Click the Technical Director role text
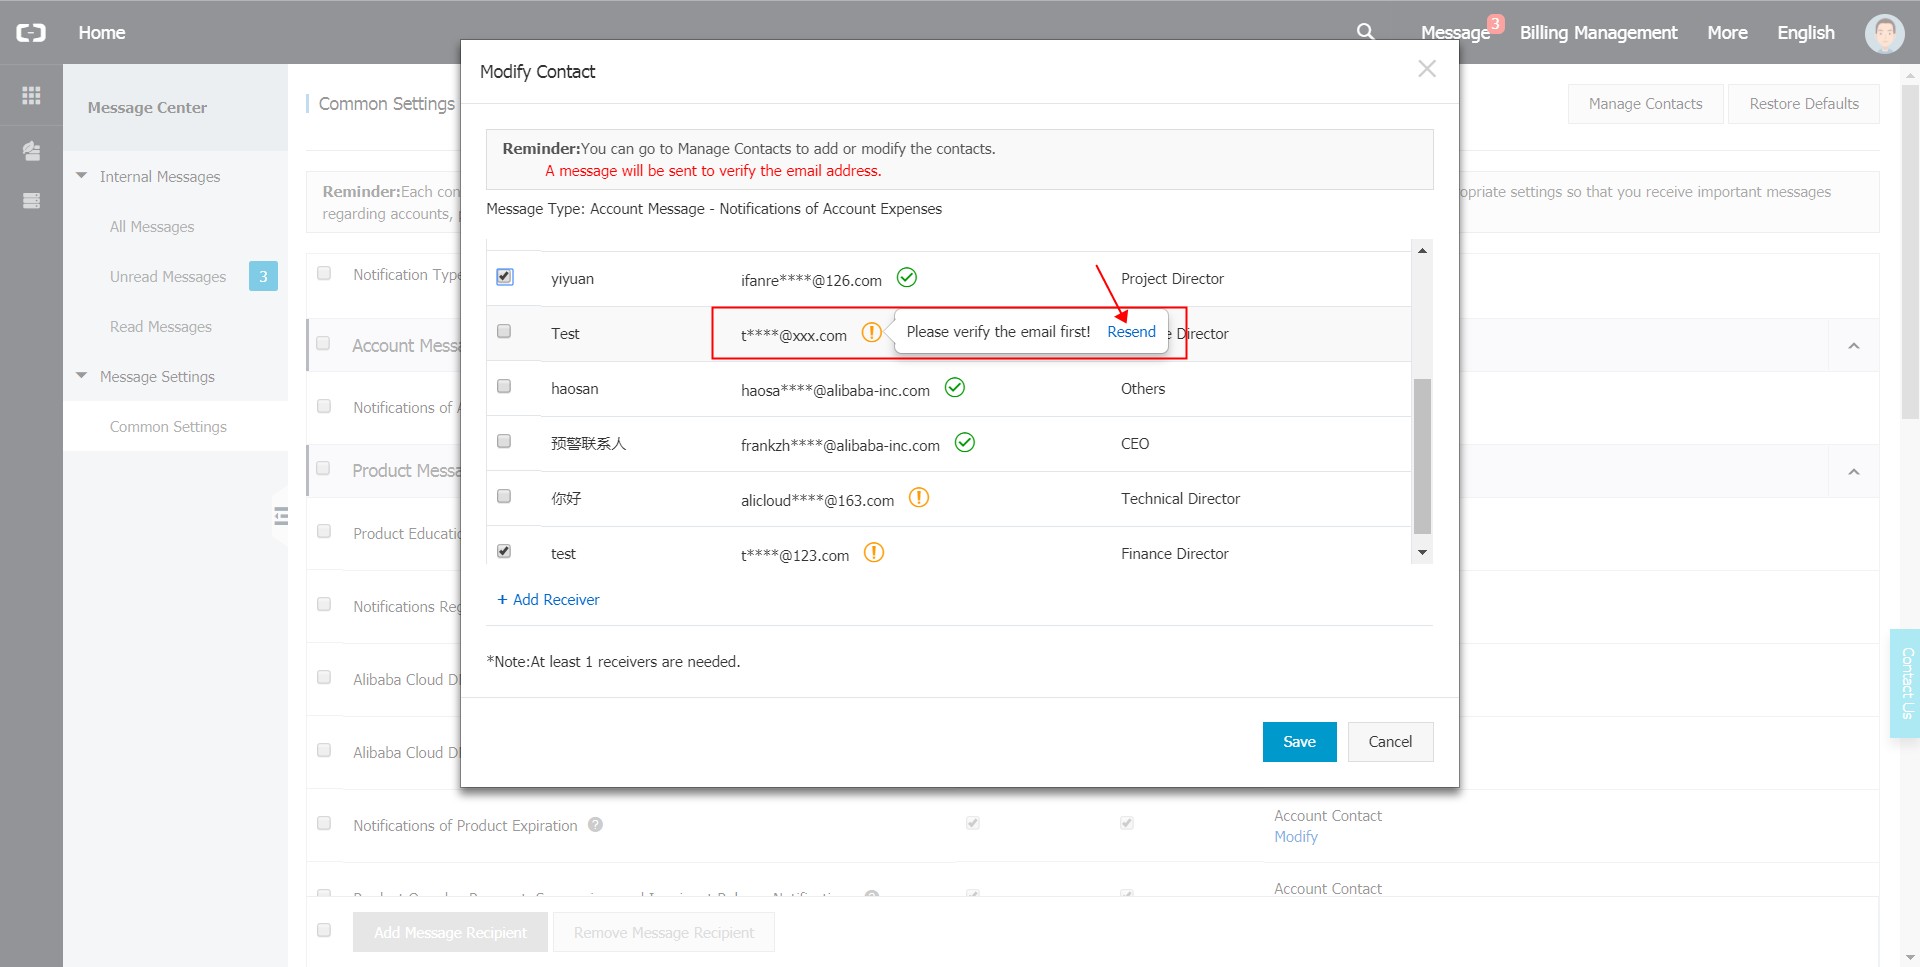The height and width of the screenshot is (967, 1920). pos(1180,499)
